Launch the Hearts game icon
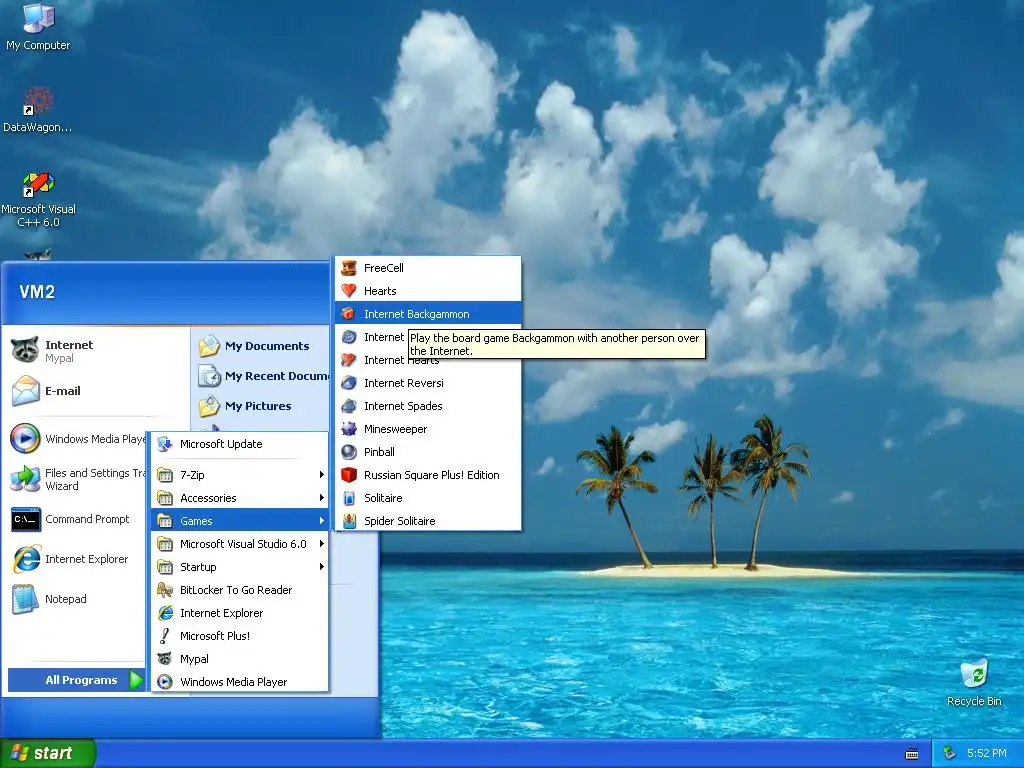The image size is (1024, 768). click(428, 291)
